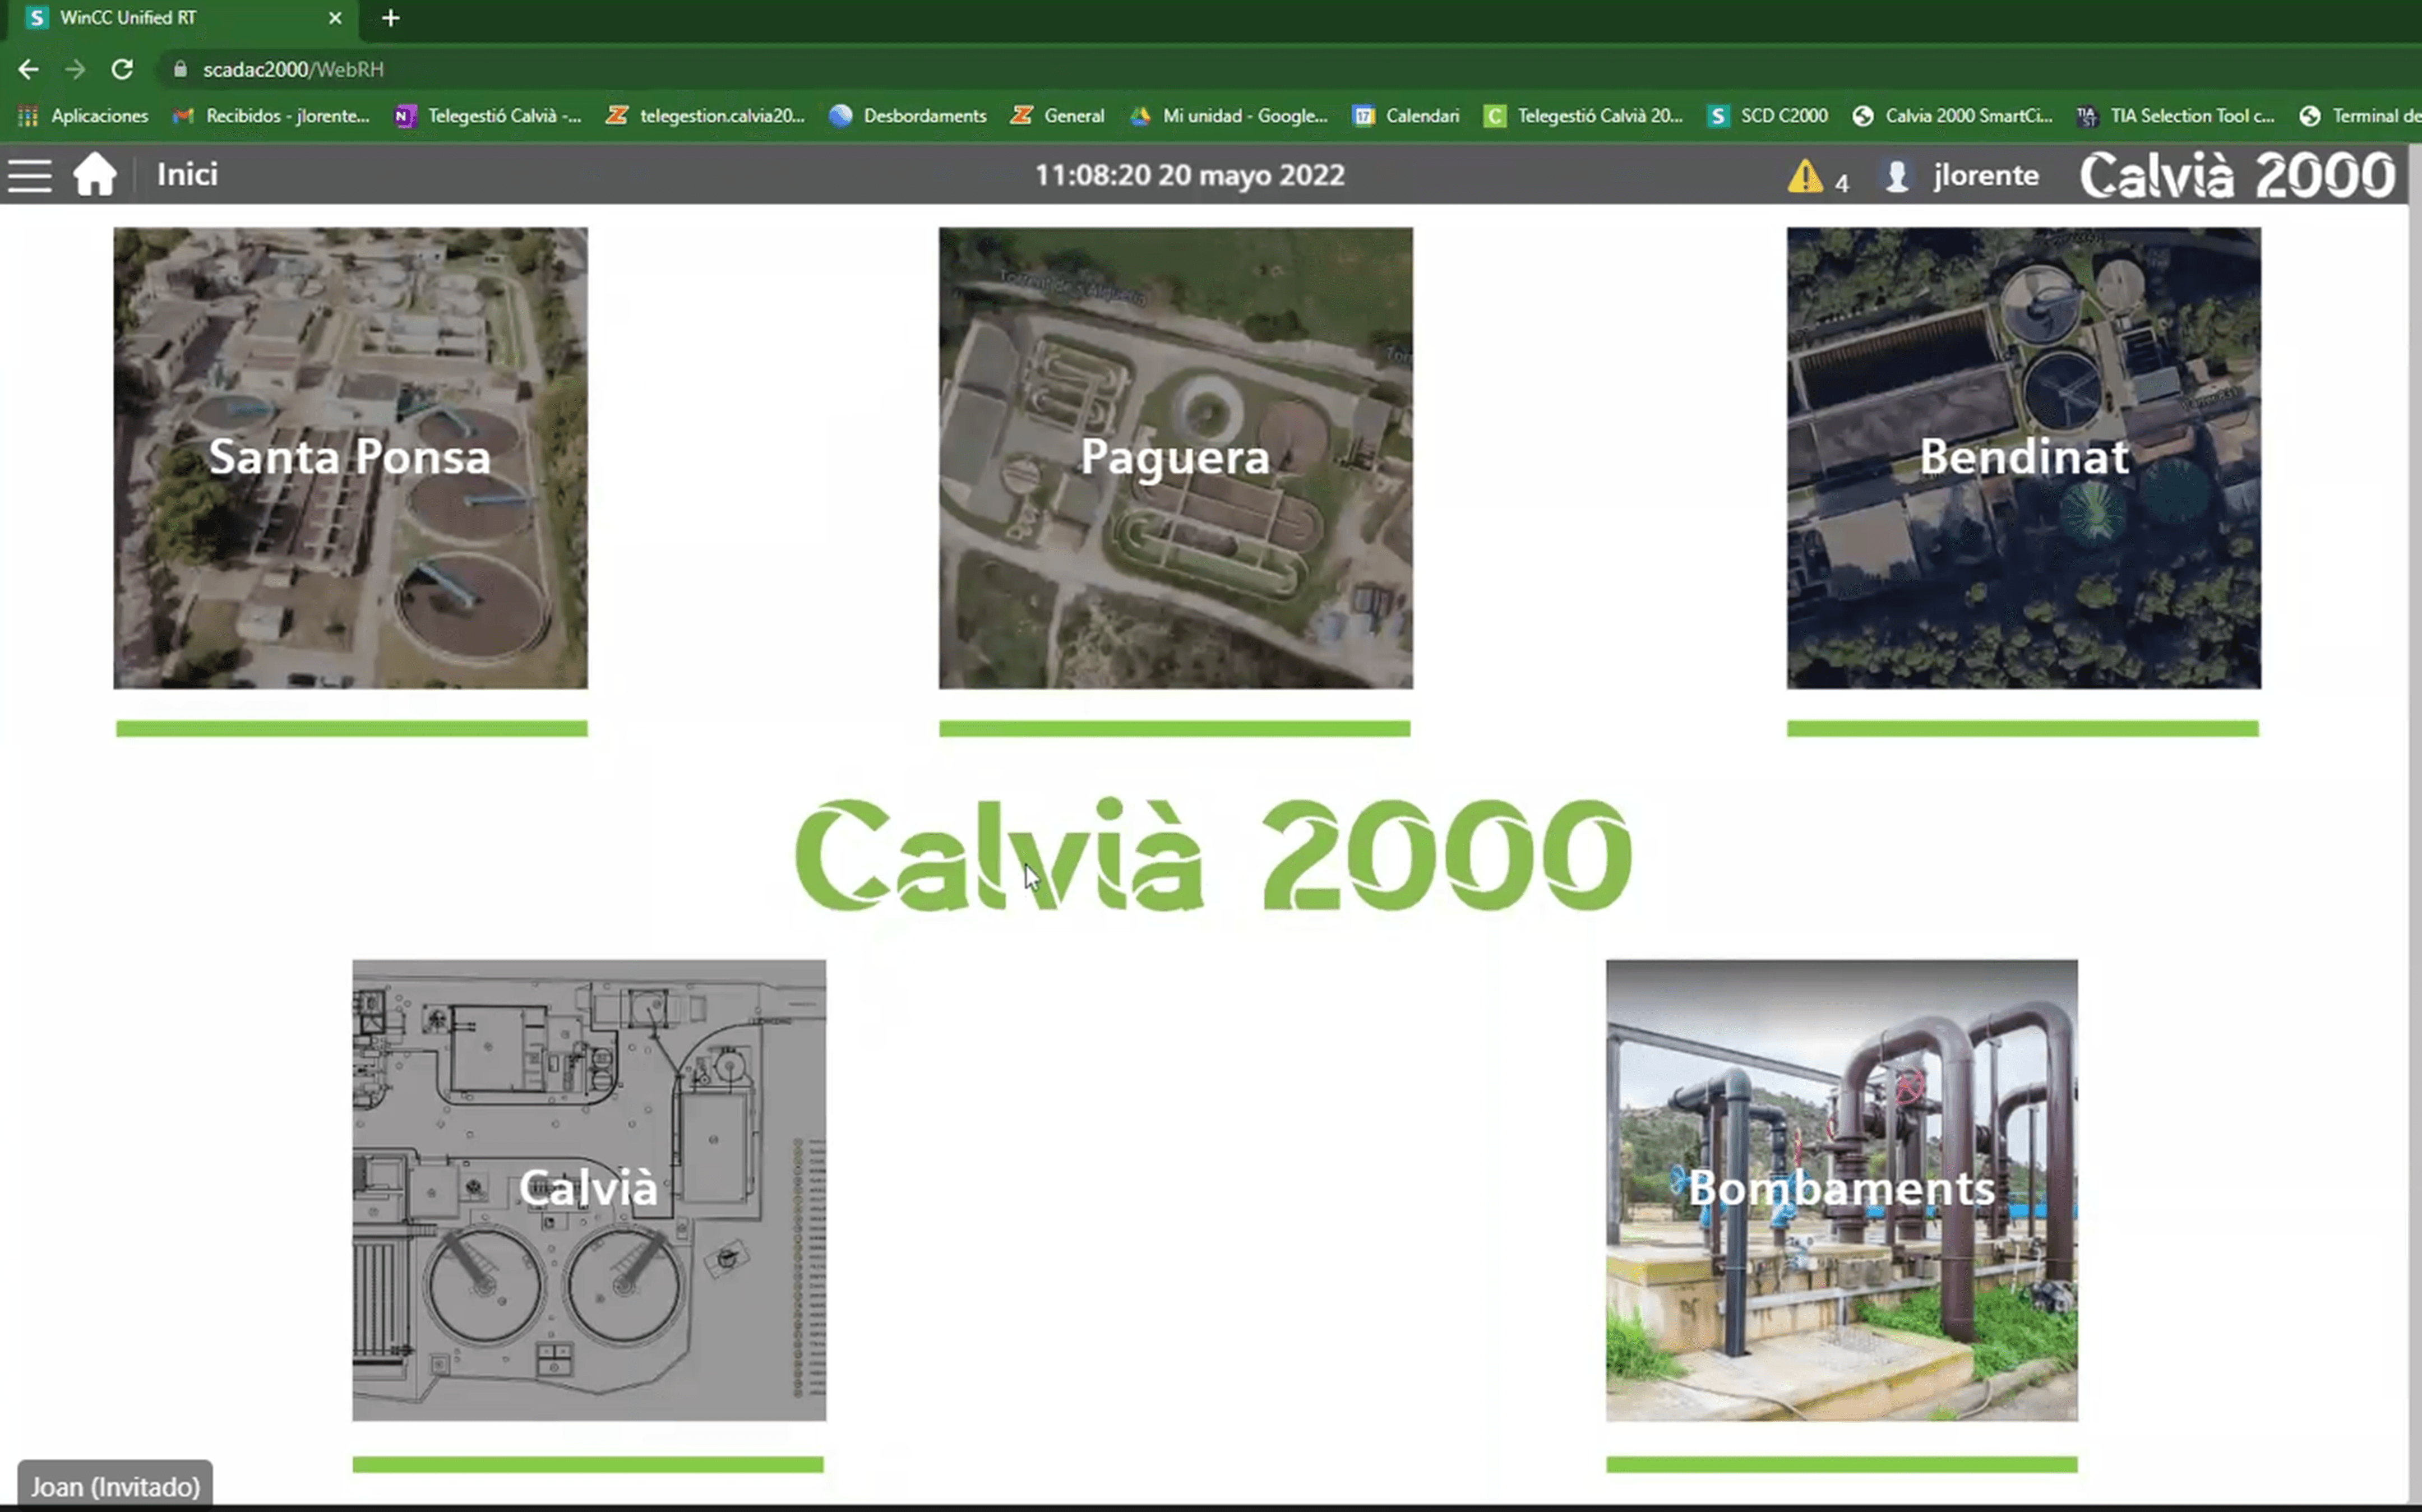Click the Joan (Invitado) participant label
2422x1512 pixels.
tap(115, 1486)
